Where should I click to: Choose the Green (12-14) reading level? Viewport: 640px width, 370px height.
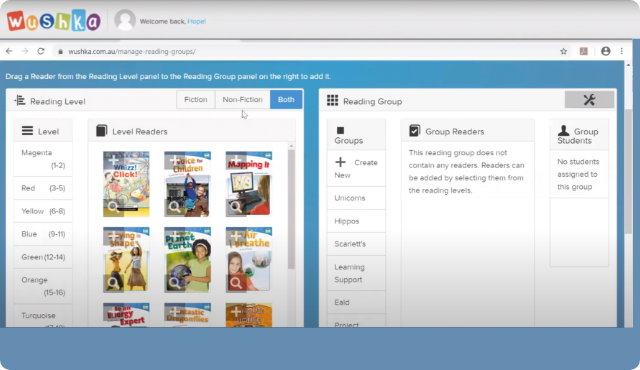pyautogui.click(x=43, y=257)
